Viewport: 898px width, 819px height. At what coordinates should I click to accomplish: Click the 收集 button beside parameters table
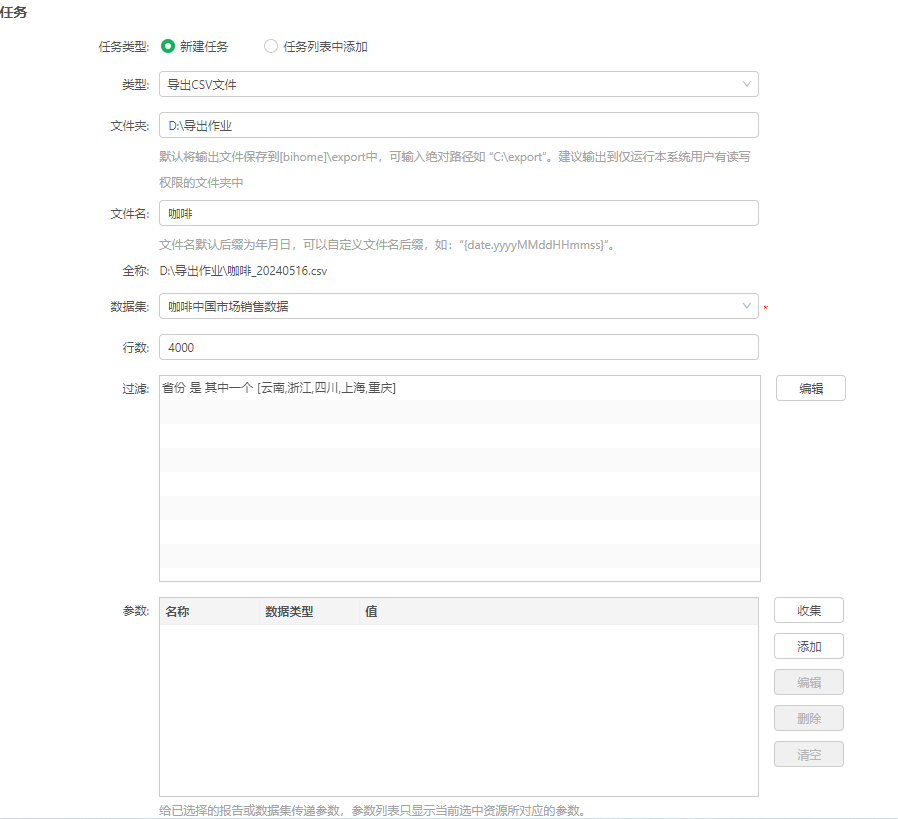pos(809,611)
